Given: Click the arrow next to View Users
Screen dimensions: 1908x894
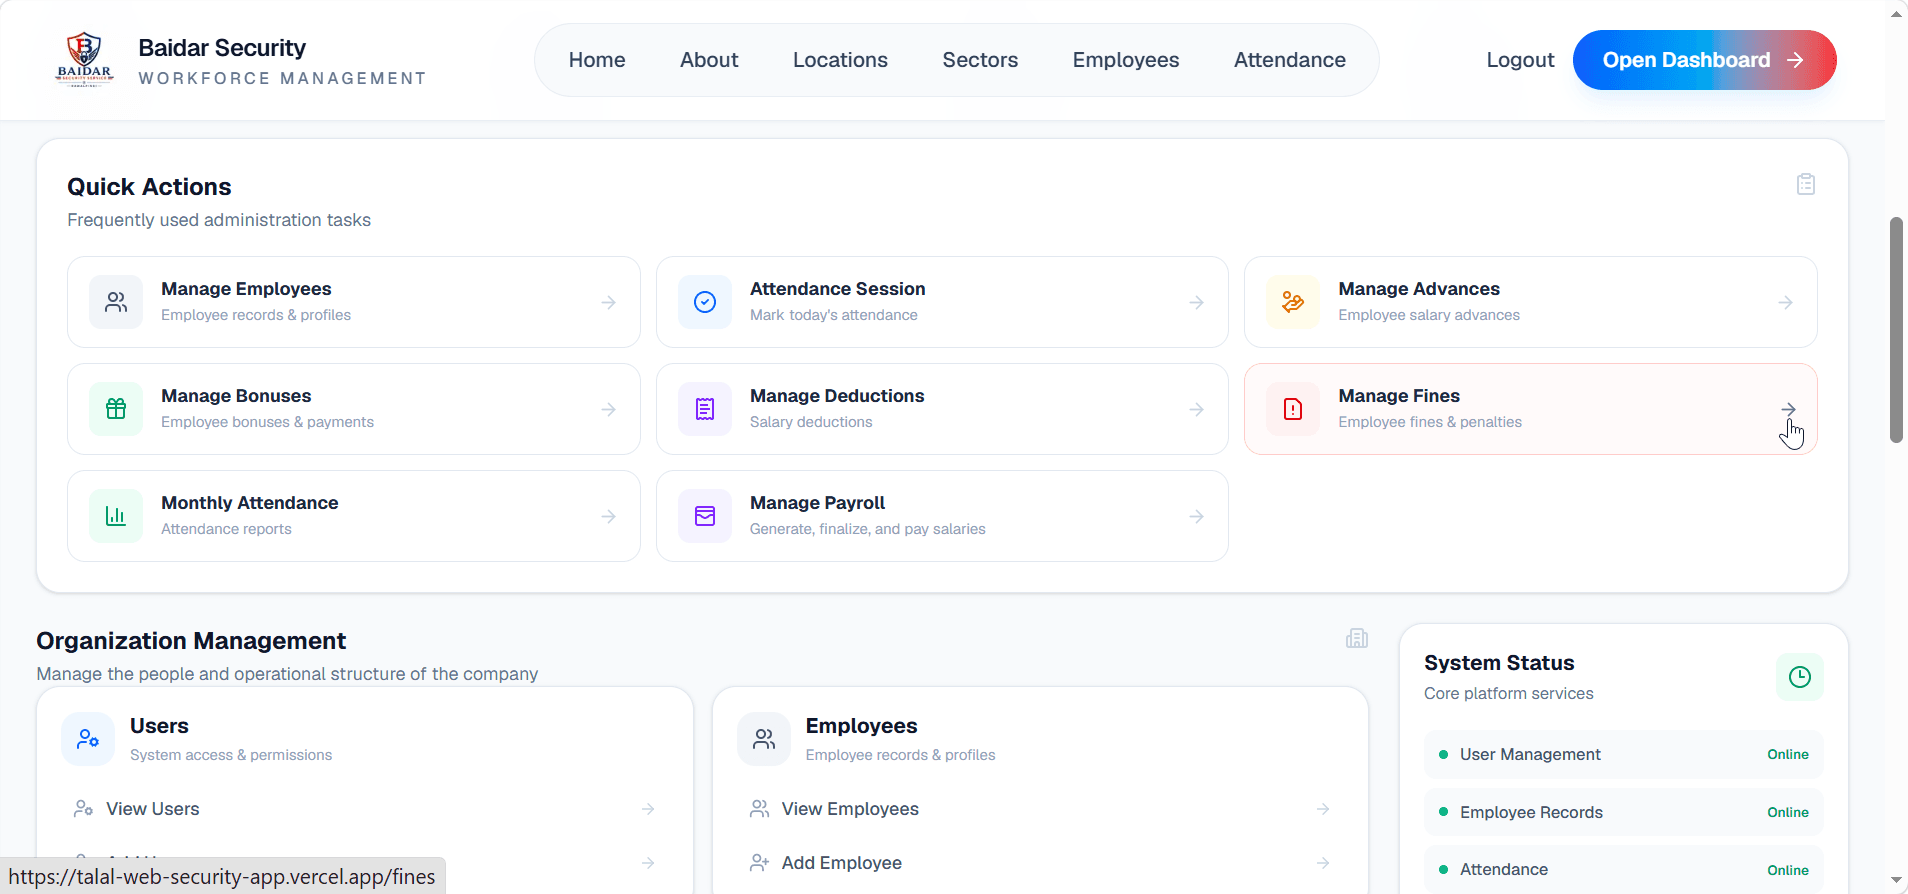Looking at the screenshot, I should click(648, 808).
